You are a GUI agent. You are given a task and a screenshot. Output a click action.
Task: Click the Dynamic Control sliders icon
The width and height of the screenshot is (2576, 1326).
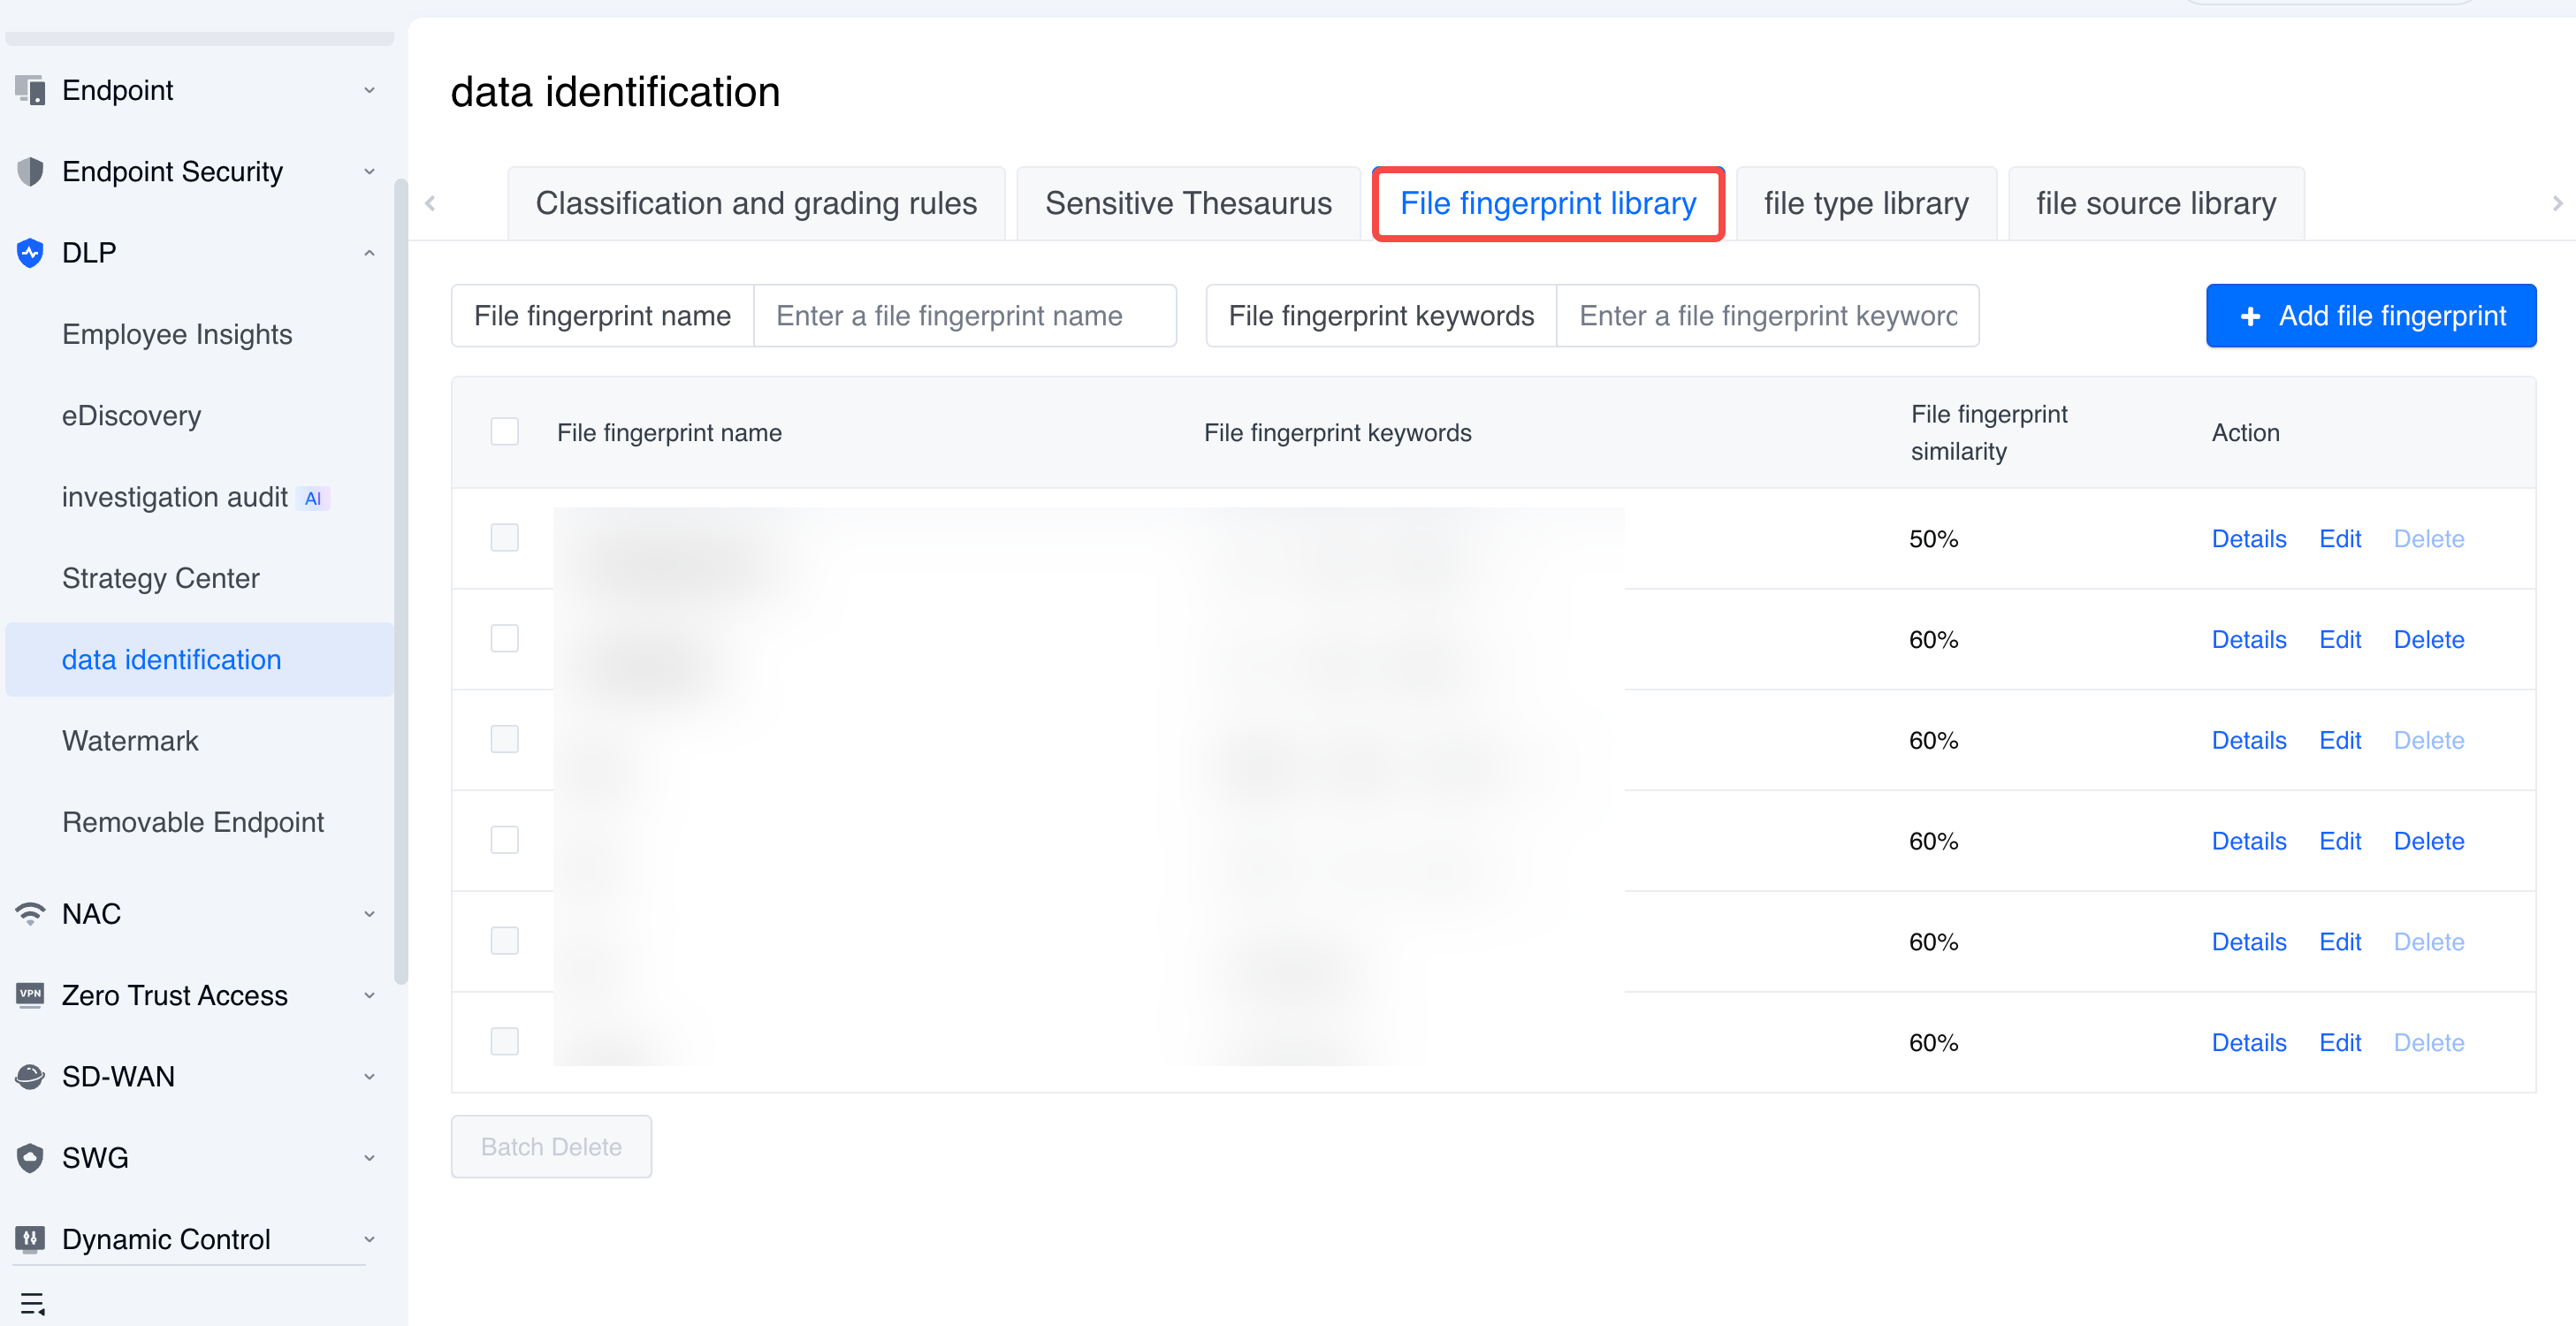(x=30, y=1239)
